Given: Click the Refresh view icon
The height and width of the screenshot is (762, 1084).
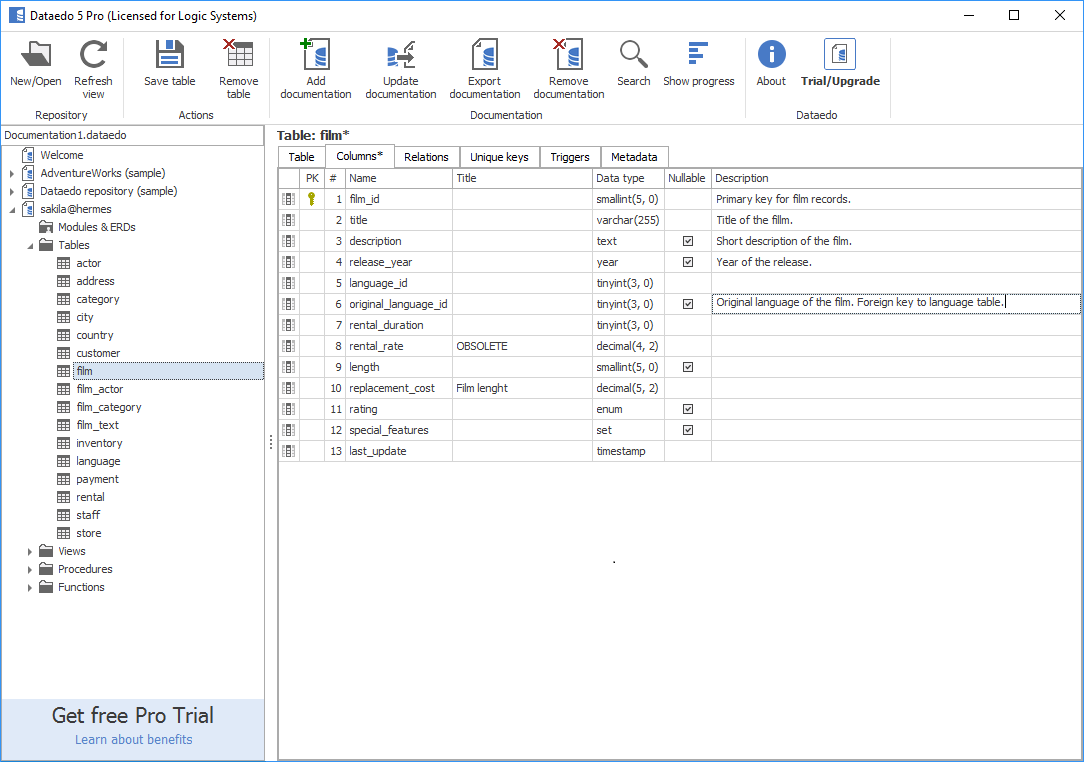Looking at the screenshot, I should tap(93, 56).
